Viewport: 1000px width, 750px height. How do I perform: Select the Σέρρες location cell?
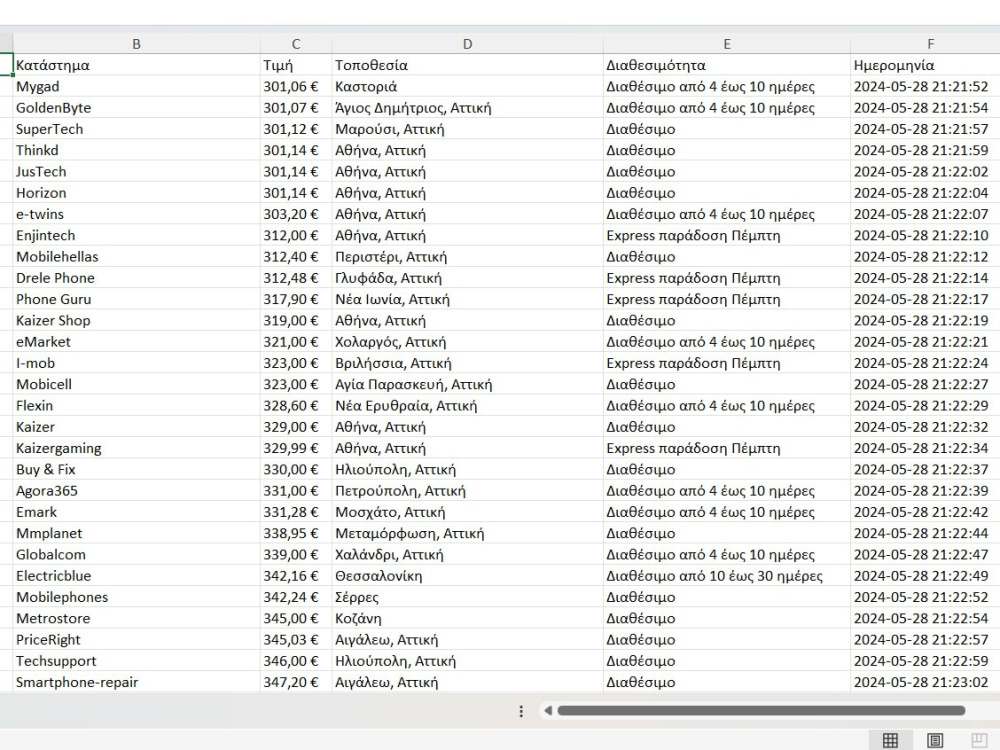tap(467, 597)
